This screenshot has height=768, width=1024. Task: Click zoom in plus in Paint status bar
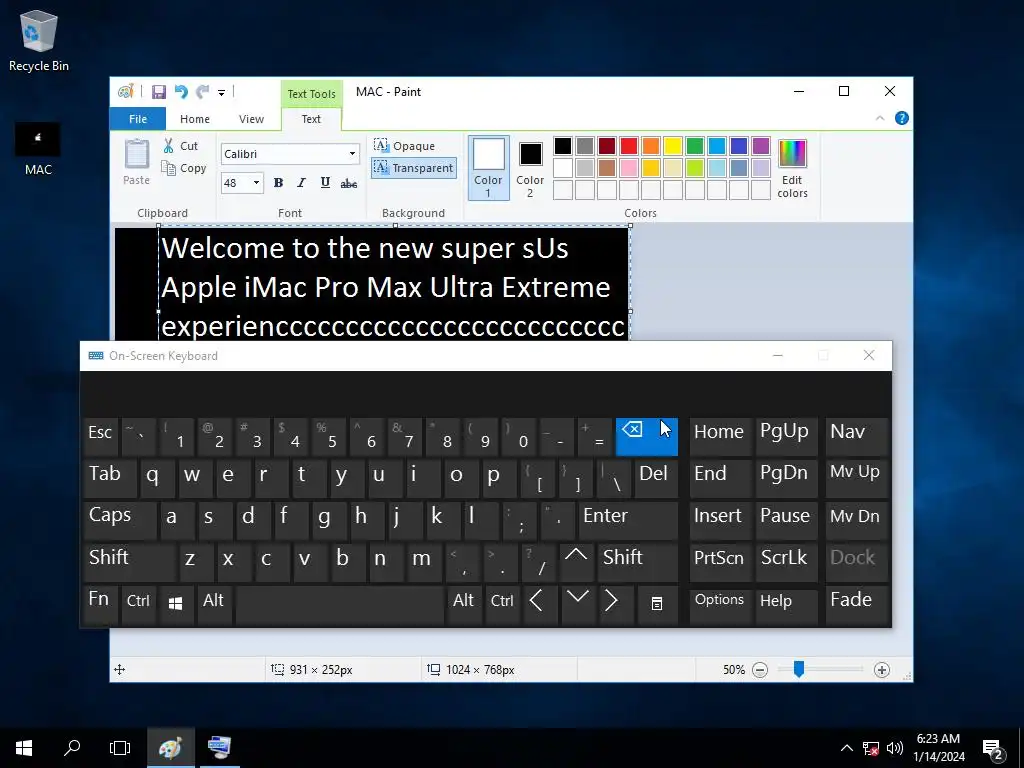tap(882, 670)
